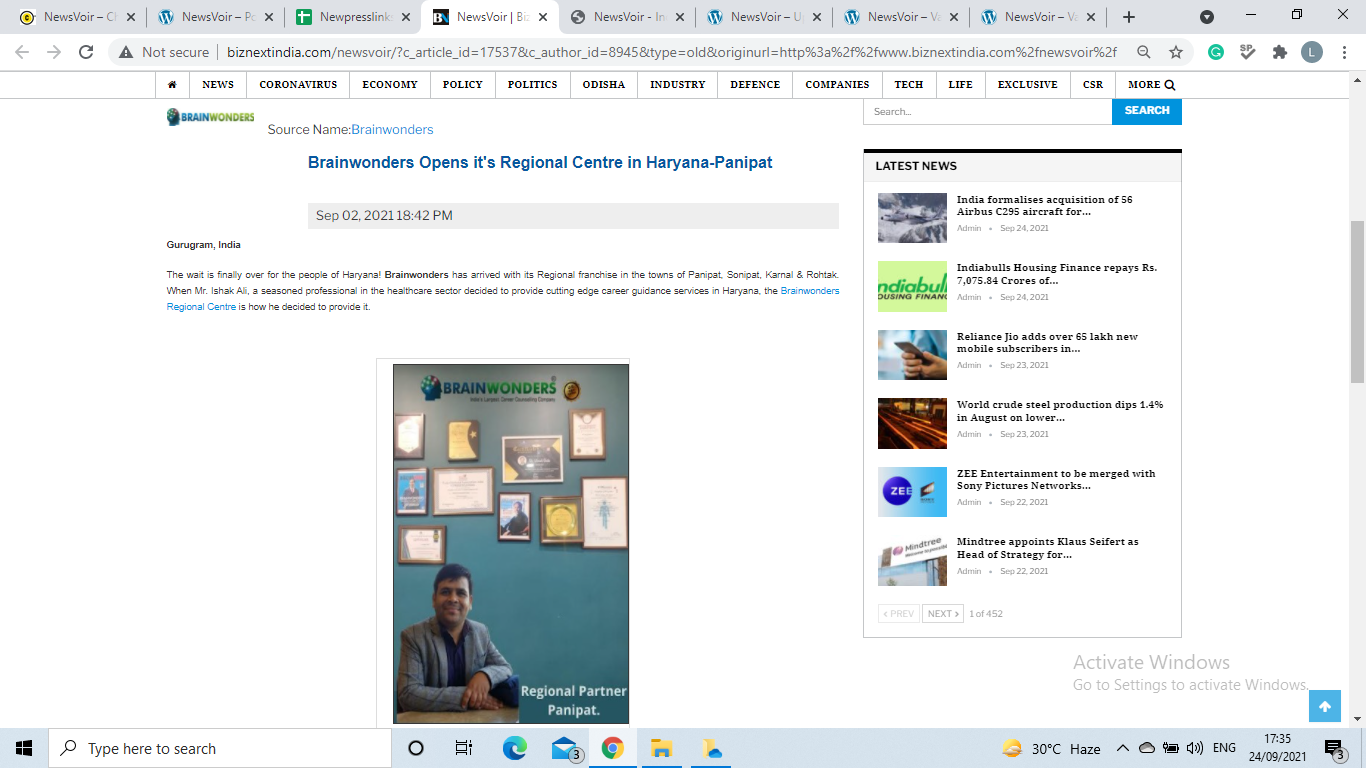Open the ODISHA section
The height and width of the screenshot is (768, 1366).
click(604, 85)
